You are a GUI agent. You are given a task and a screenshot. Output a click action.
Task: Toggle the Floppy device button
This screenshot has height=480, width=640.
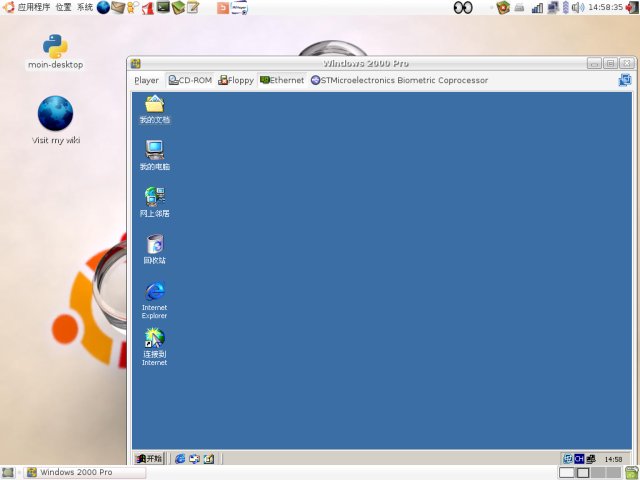tap(236, 80)
